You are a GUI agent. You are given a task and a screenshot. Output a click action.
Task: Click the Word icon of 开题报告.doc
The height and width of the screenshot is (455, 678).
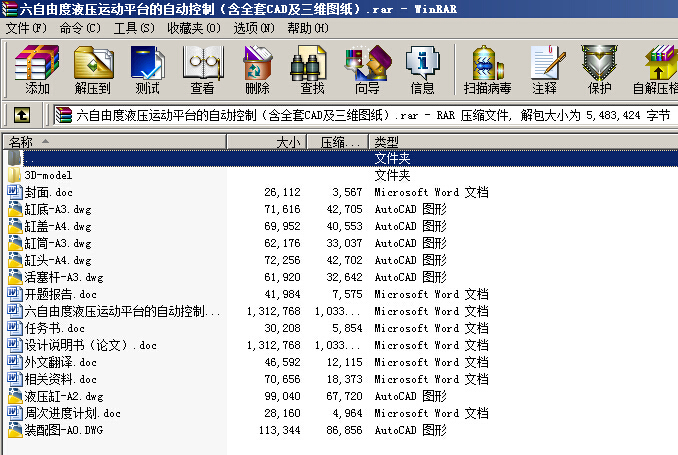pos(15,294)
